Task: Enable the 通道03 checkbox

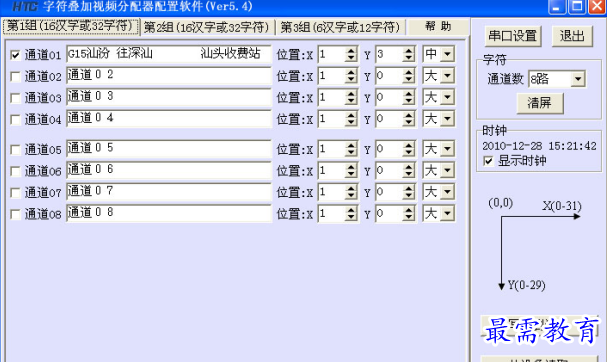Action: pyautogui.click(x=15, y=98)
